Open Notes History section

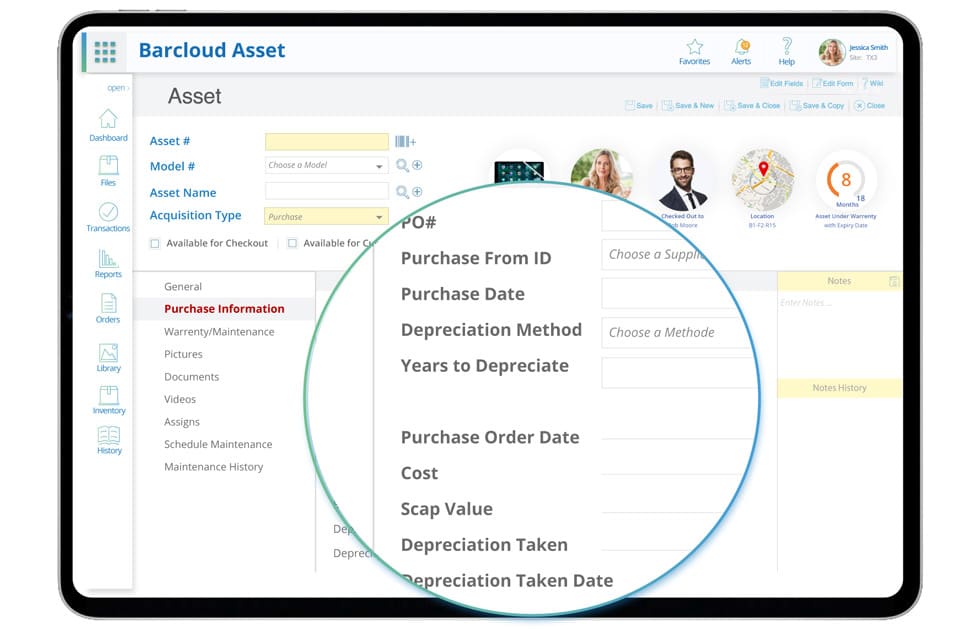click(839, 388)
